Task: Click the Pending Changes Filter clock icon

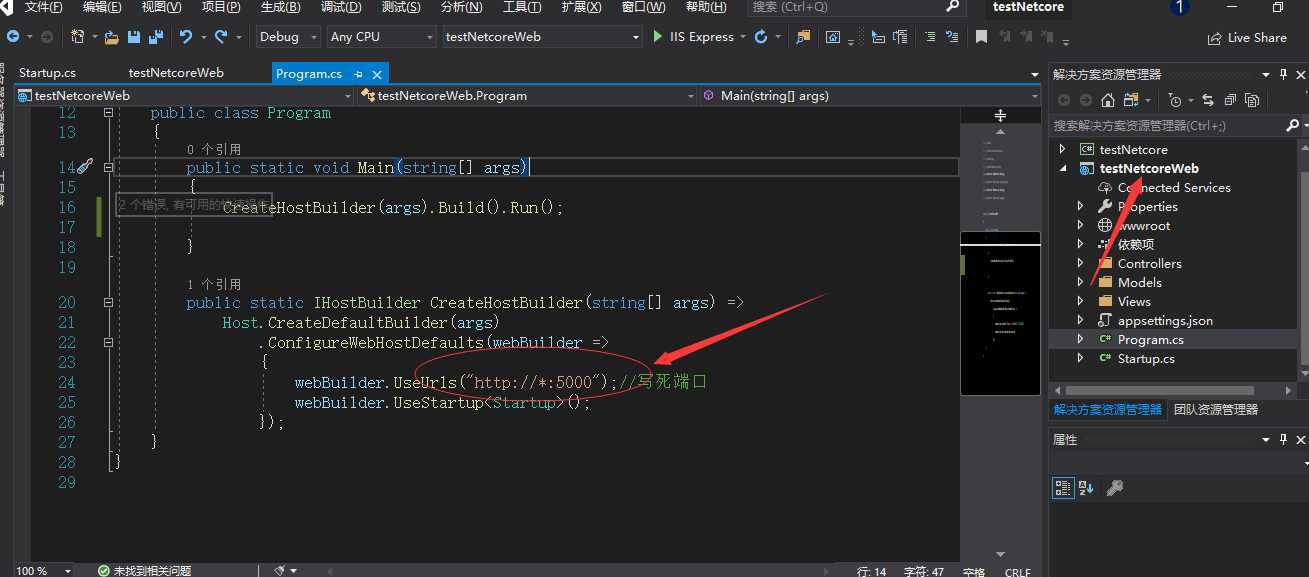Action: 1175,100
